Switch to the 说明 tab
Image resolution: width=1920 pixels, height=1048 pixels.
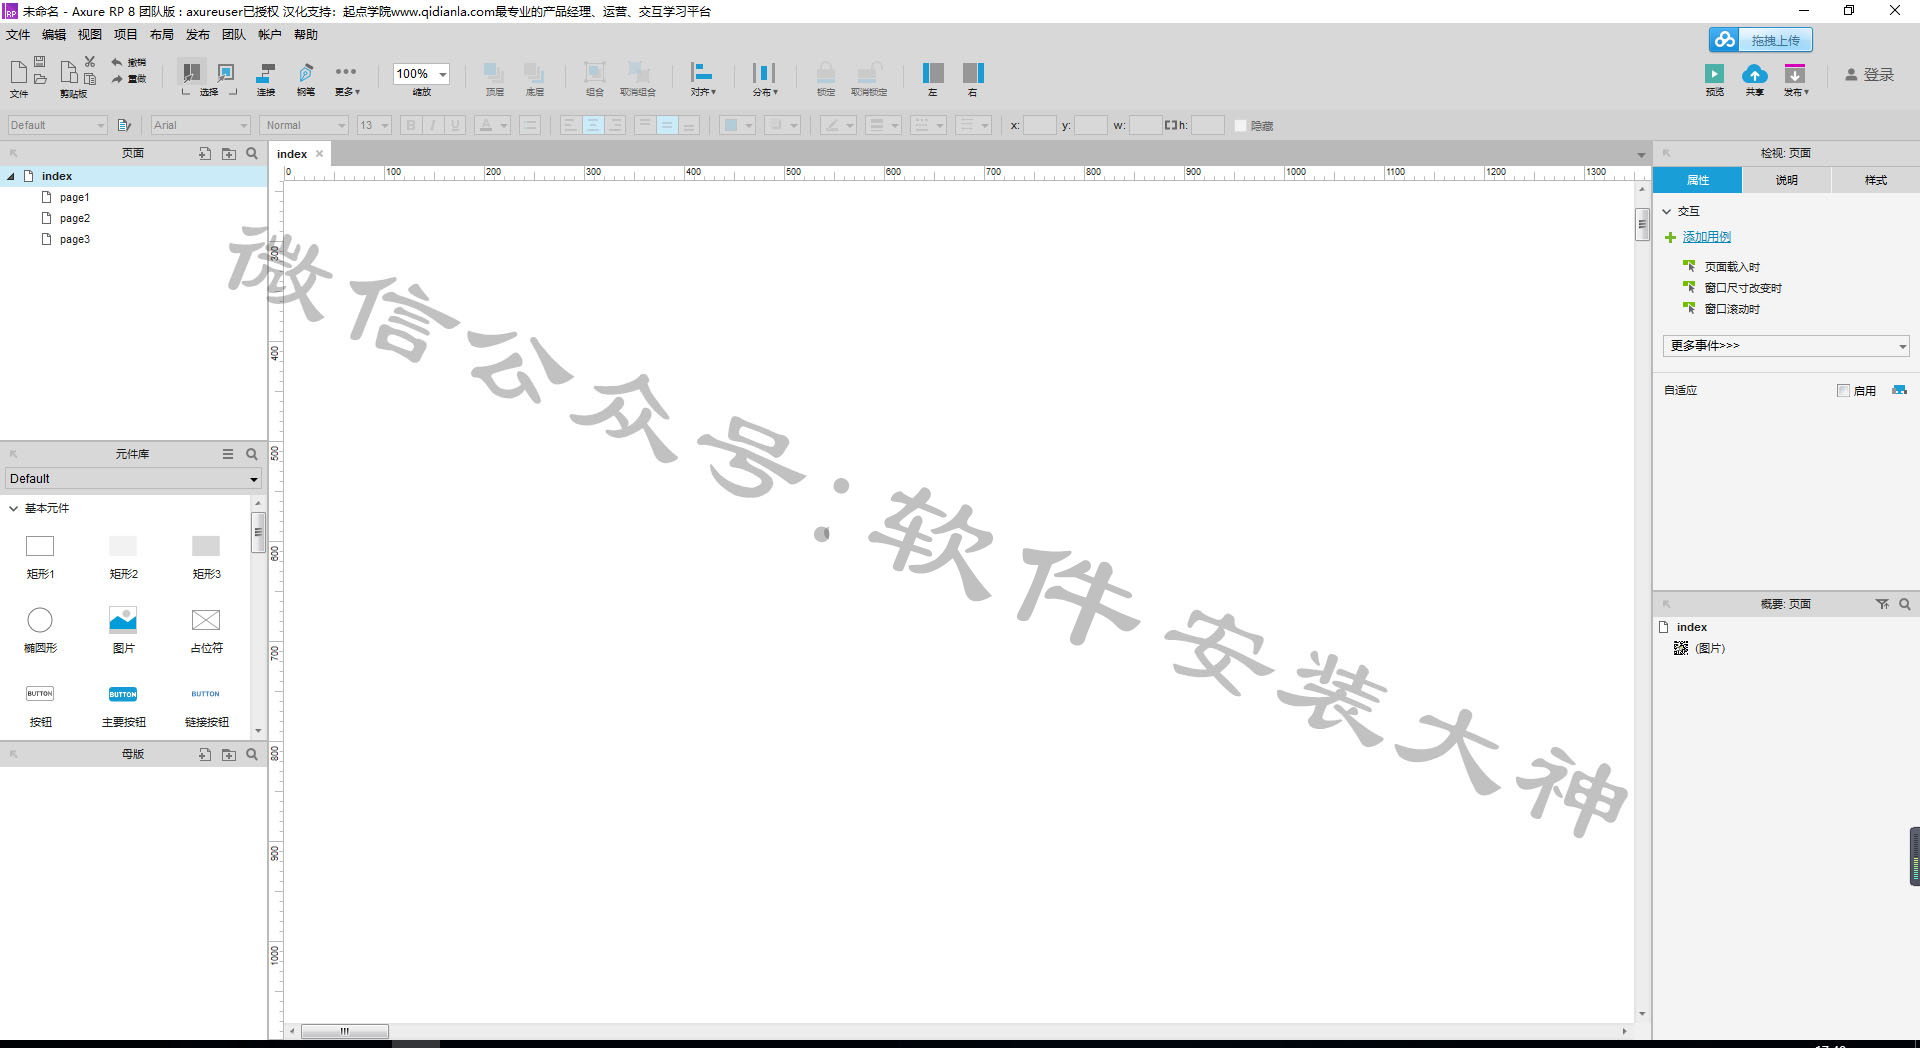(x=1787, y=180)
